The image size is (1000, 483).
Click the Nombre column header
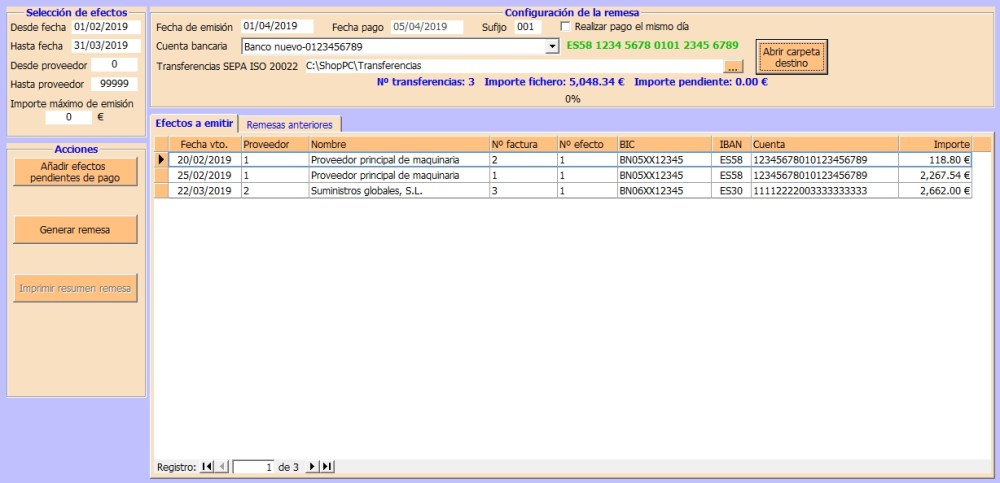click(x=397, y=144)
